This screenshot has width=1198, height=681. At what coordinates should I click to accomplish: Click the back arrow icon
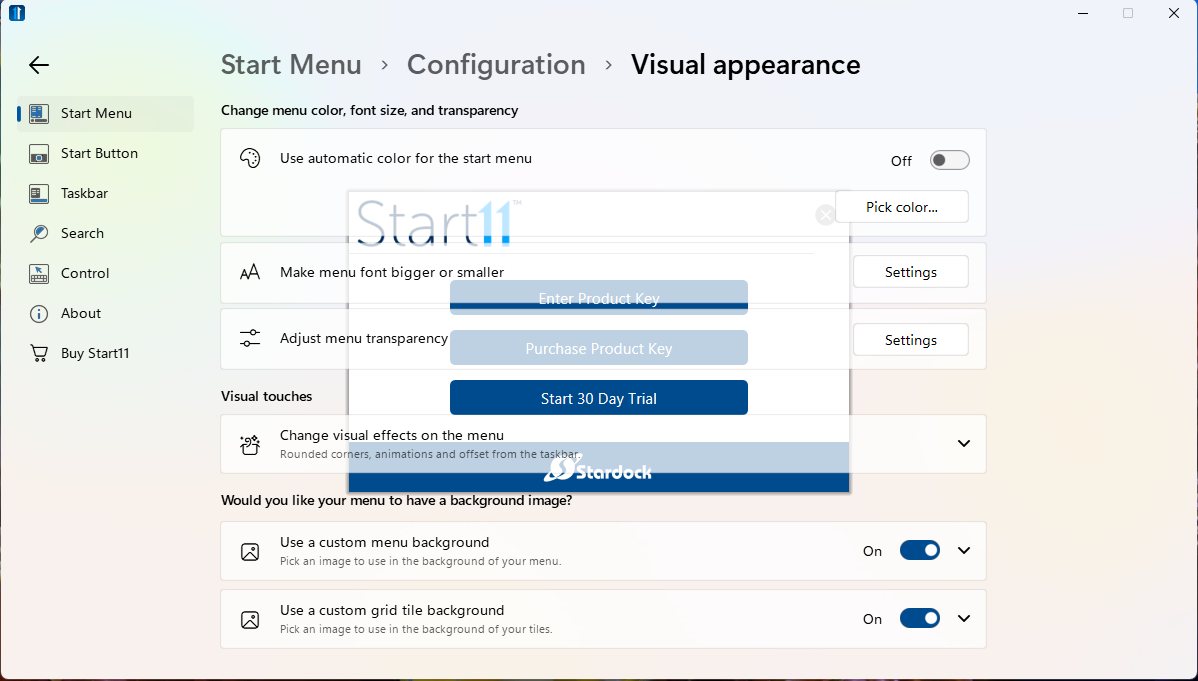[38, 65]
